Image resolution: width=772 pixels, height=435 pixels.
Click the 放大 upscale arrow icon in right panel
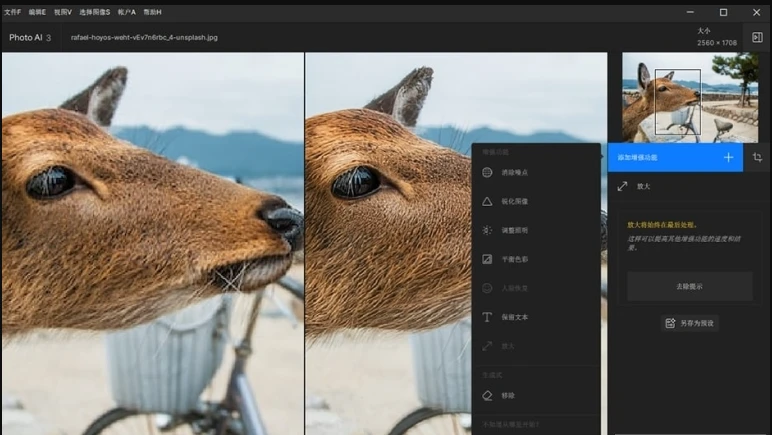click(622, 186)
